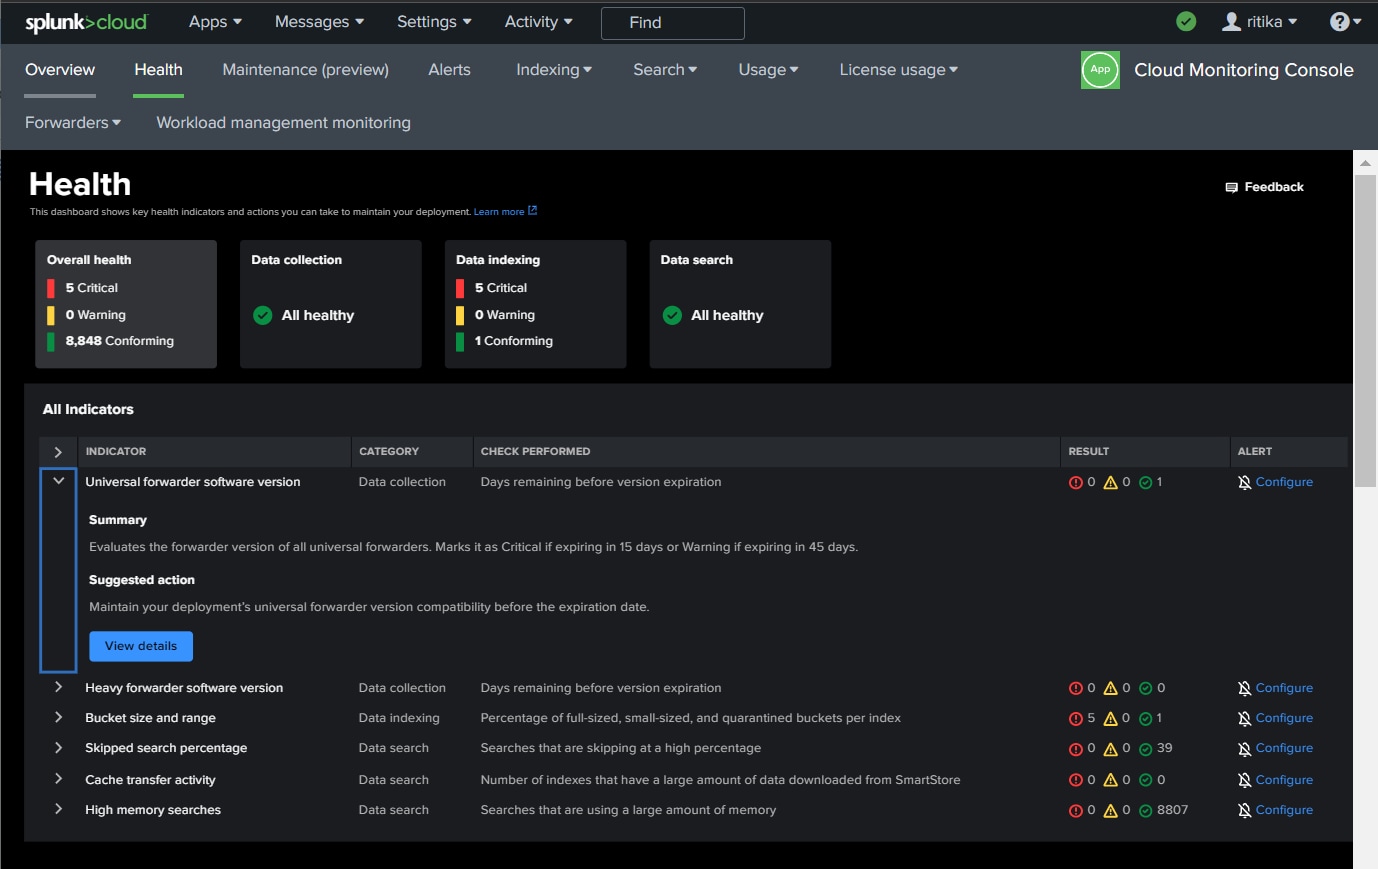Viewport: 1378px width, 869px height.
Task: Expand the Cache transfer activity row
Action: 58,779
